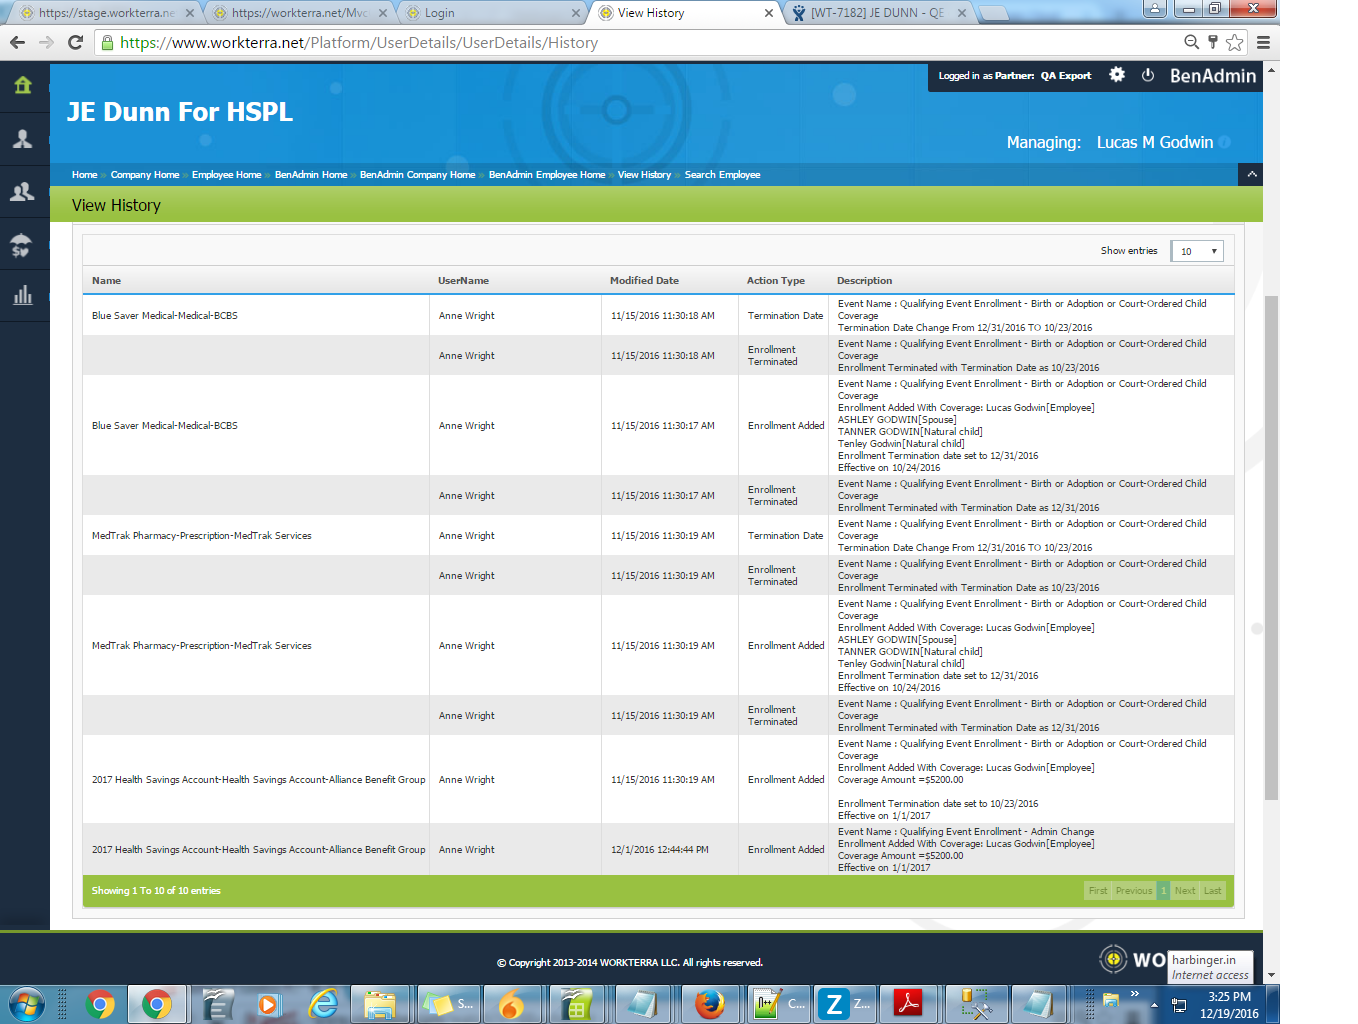Open Chrome's menu button

coord(1263,42)
